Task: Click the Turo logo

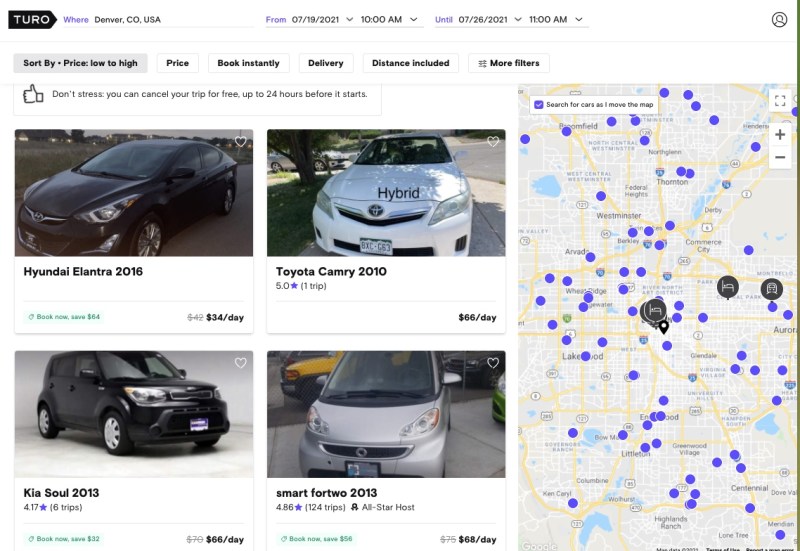Action: point(32,19)
